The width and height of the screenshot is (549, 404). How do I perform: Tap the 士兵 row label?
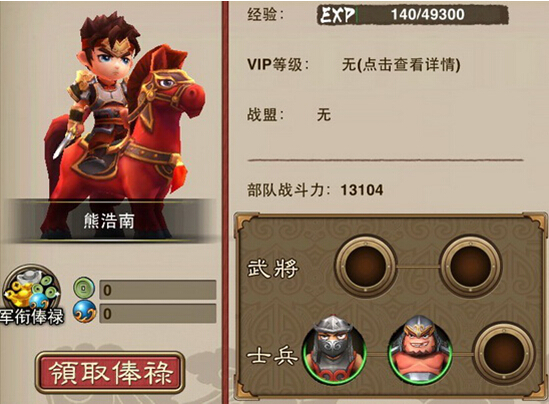tap(273, 356)
